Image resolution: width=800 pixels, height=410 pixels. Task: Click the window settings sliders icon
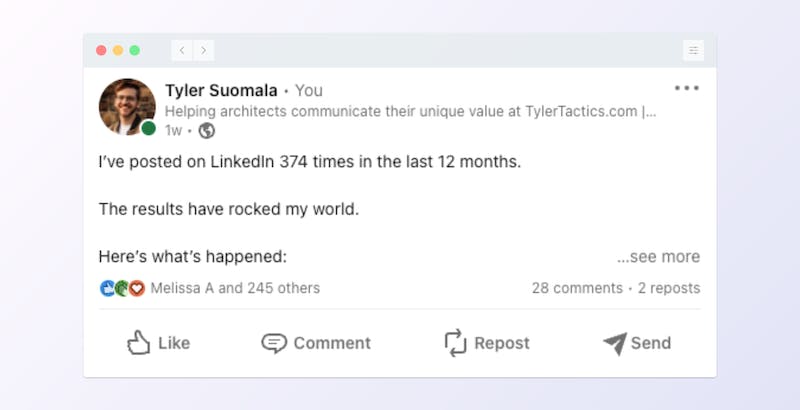[693, 50]
